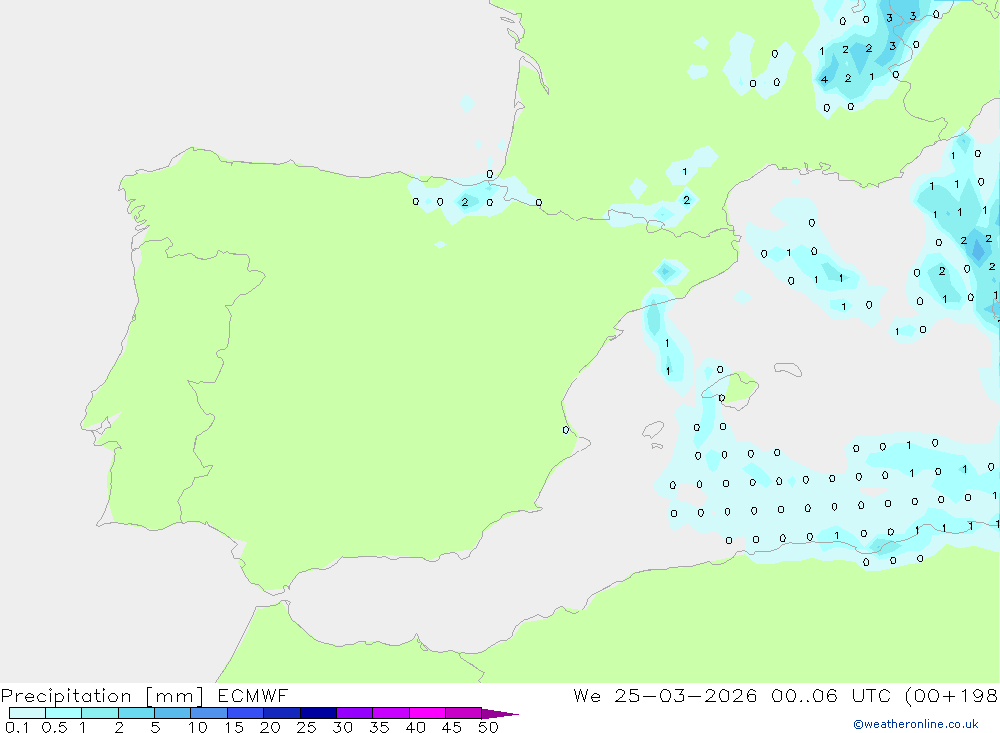Click the legend tick label '35'
1000x733 pixels.
[379, 727]
